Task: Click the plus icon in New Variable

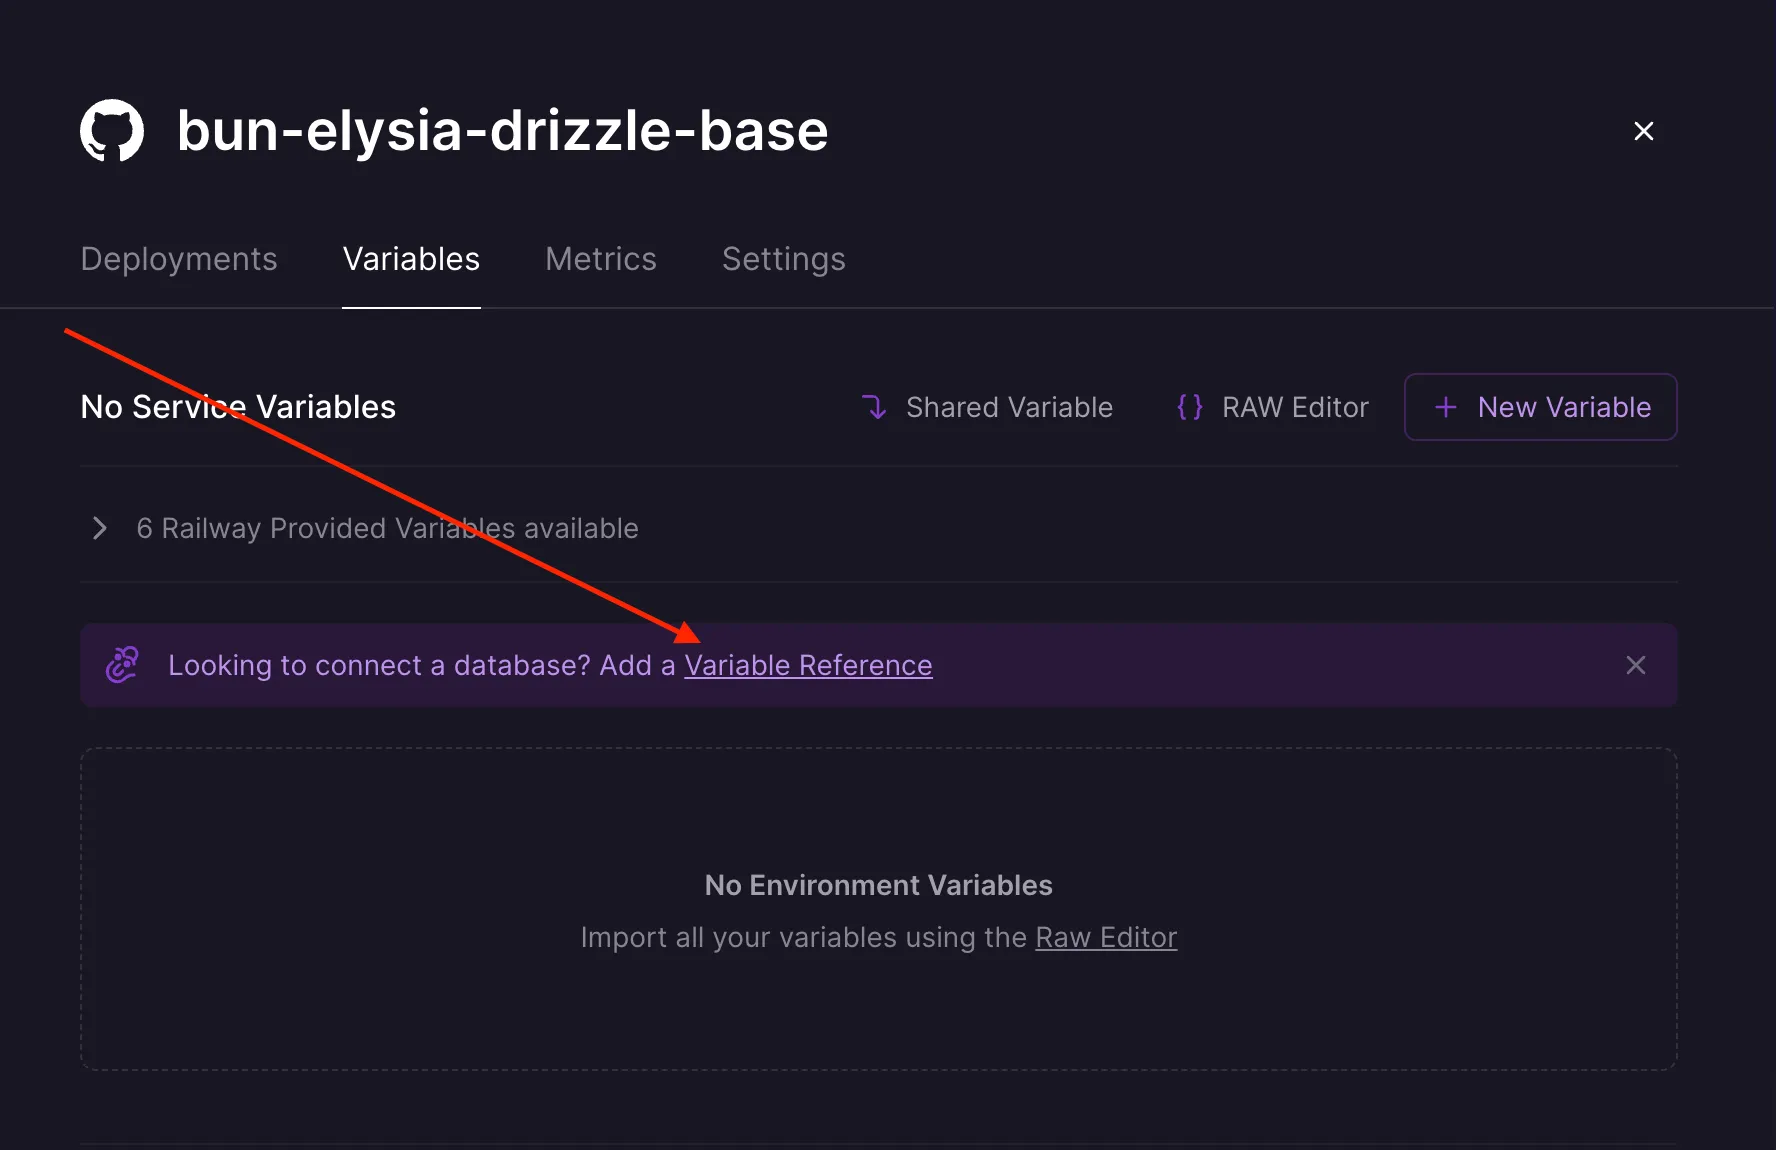Action: (x=1445, y=407)
